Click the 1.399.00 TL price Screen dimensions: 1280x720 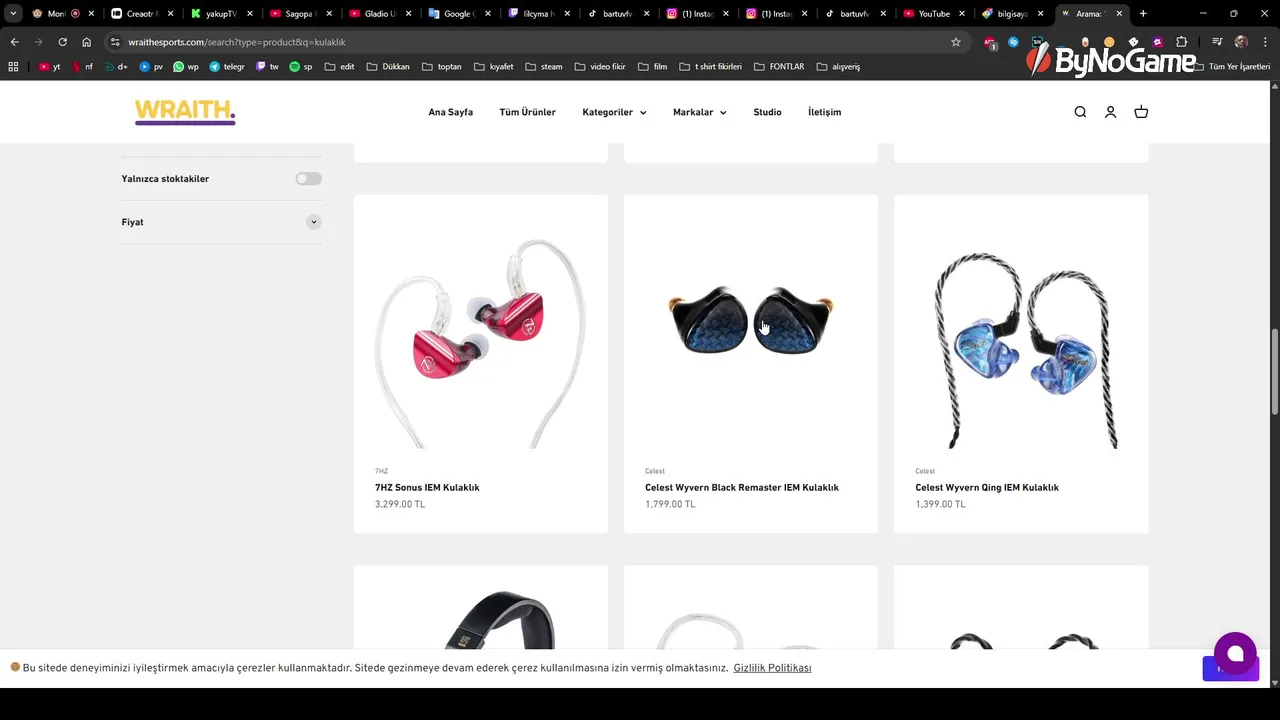(x=940, y=505)
